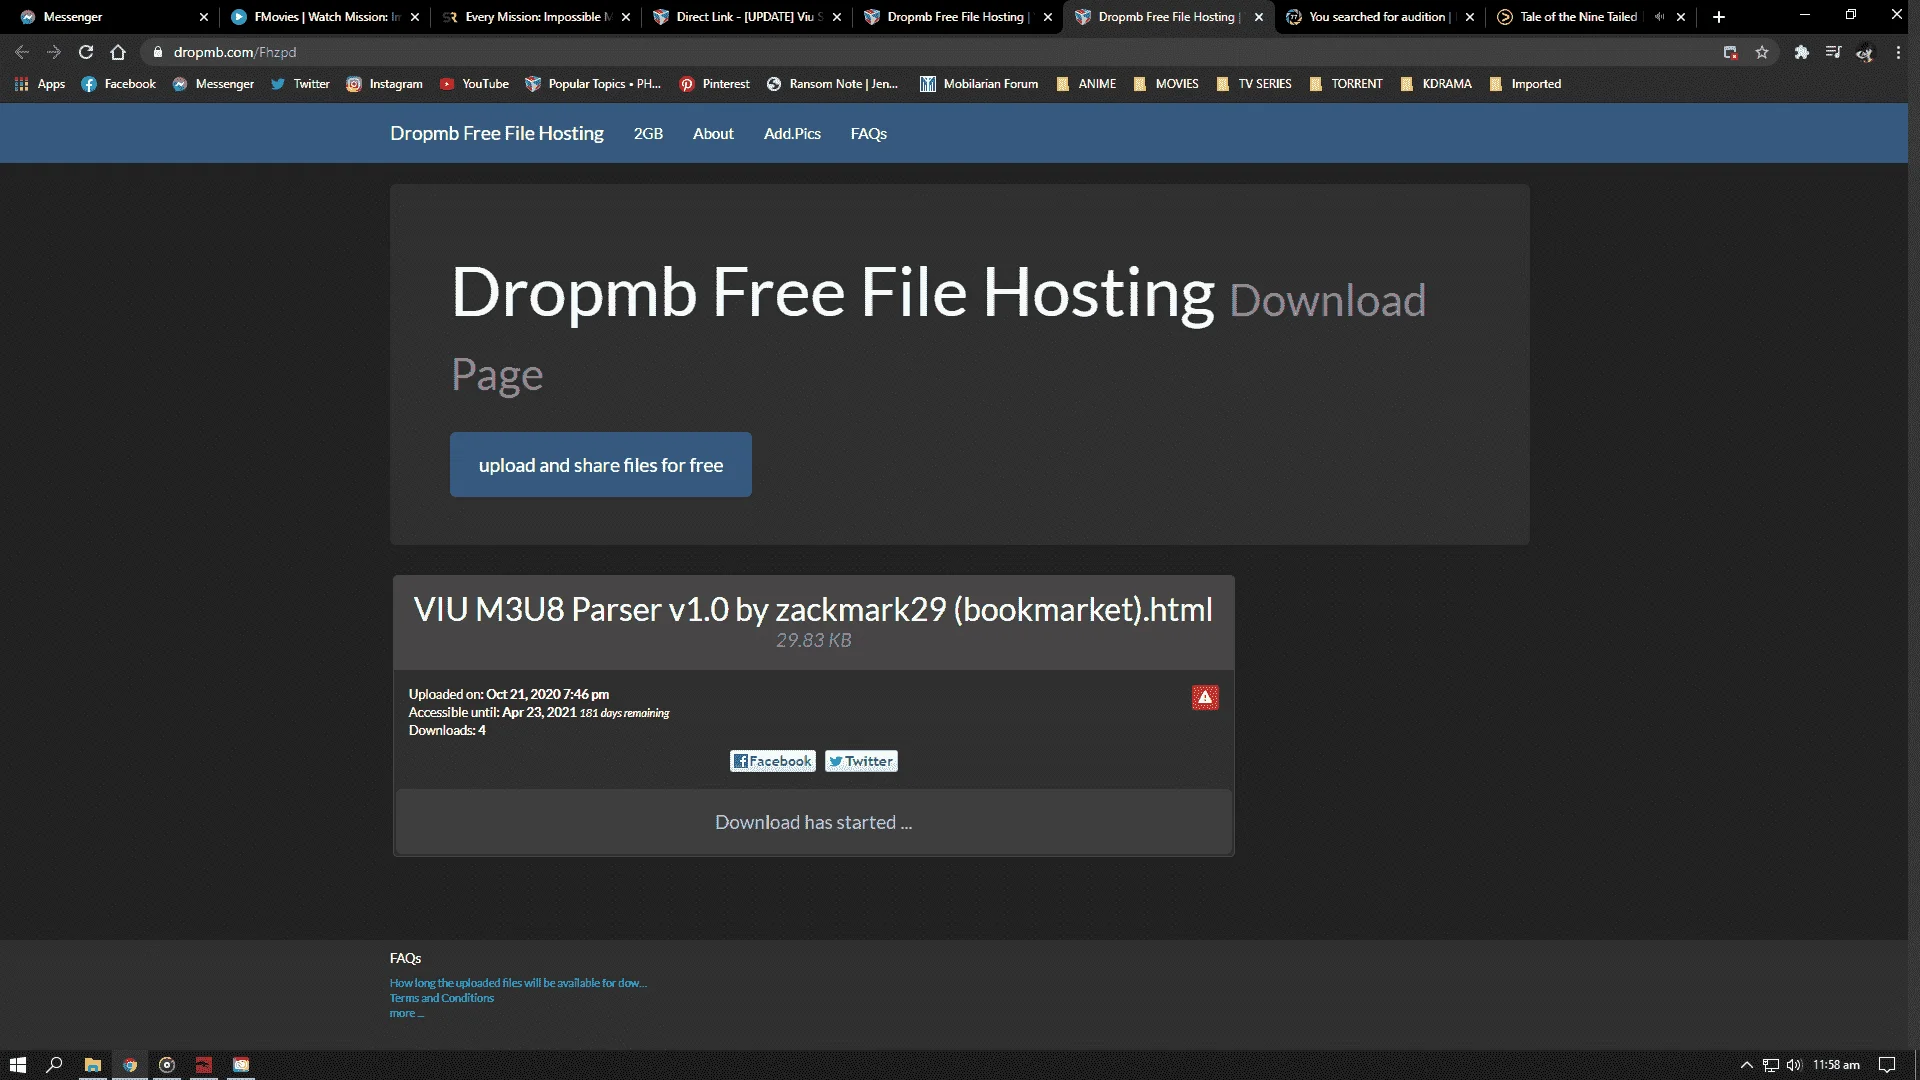Expand the MOVIES bookmark folder

click(1166, 84)
